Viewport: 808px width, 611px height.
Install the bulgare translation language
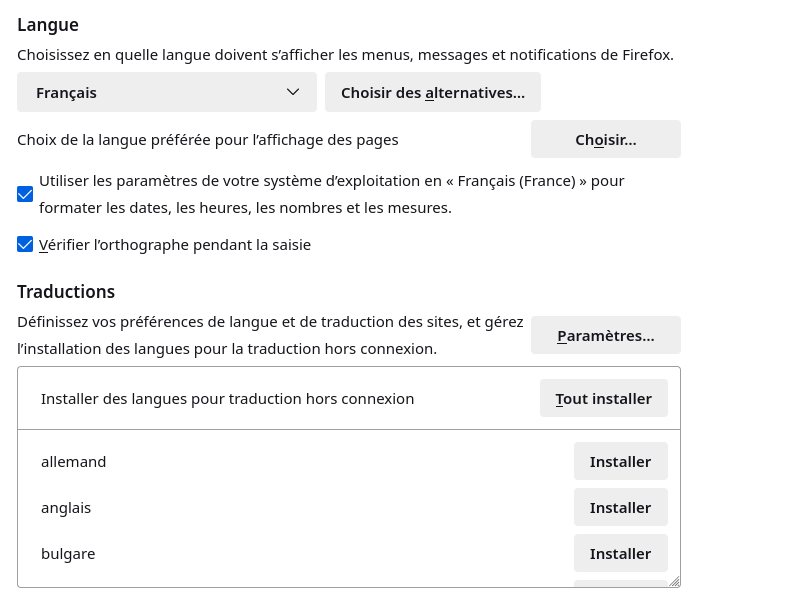tap(620, 553)
